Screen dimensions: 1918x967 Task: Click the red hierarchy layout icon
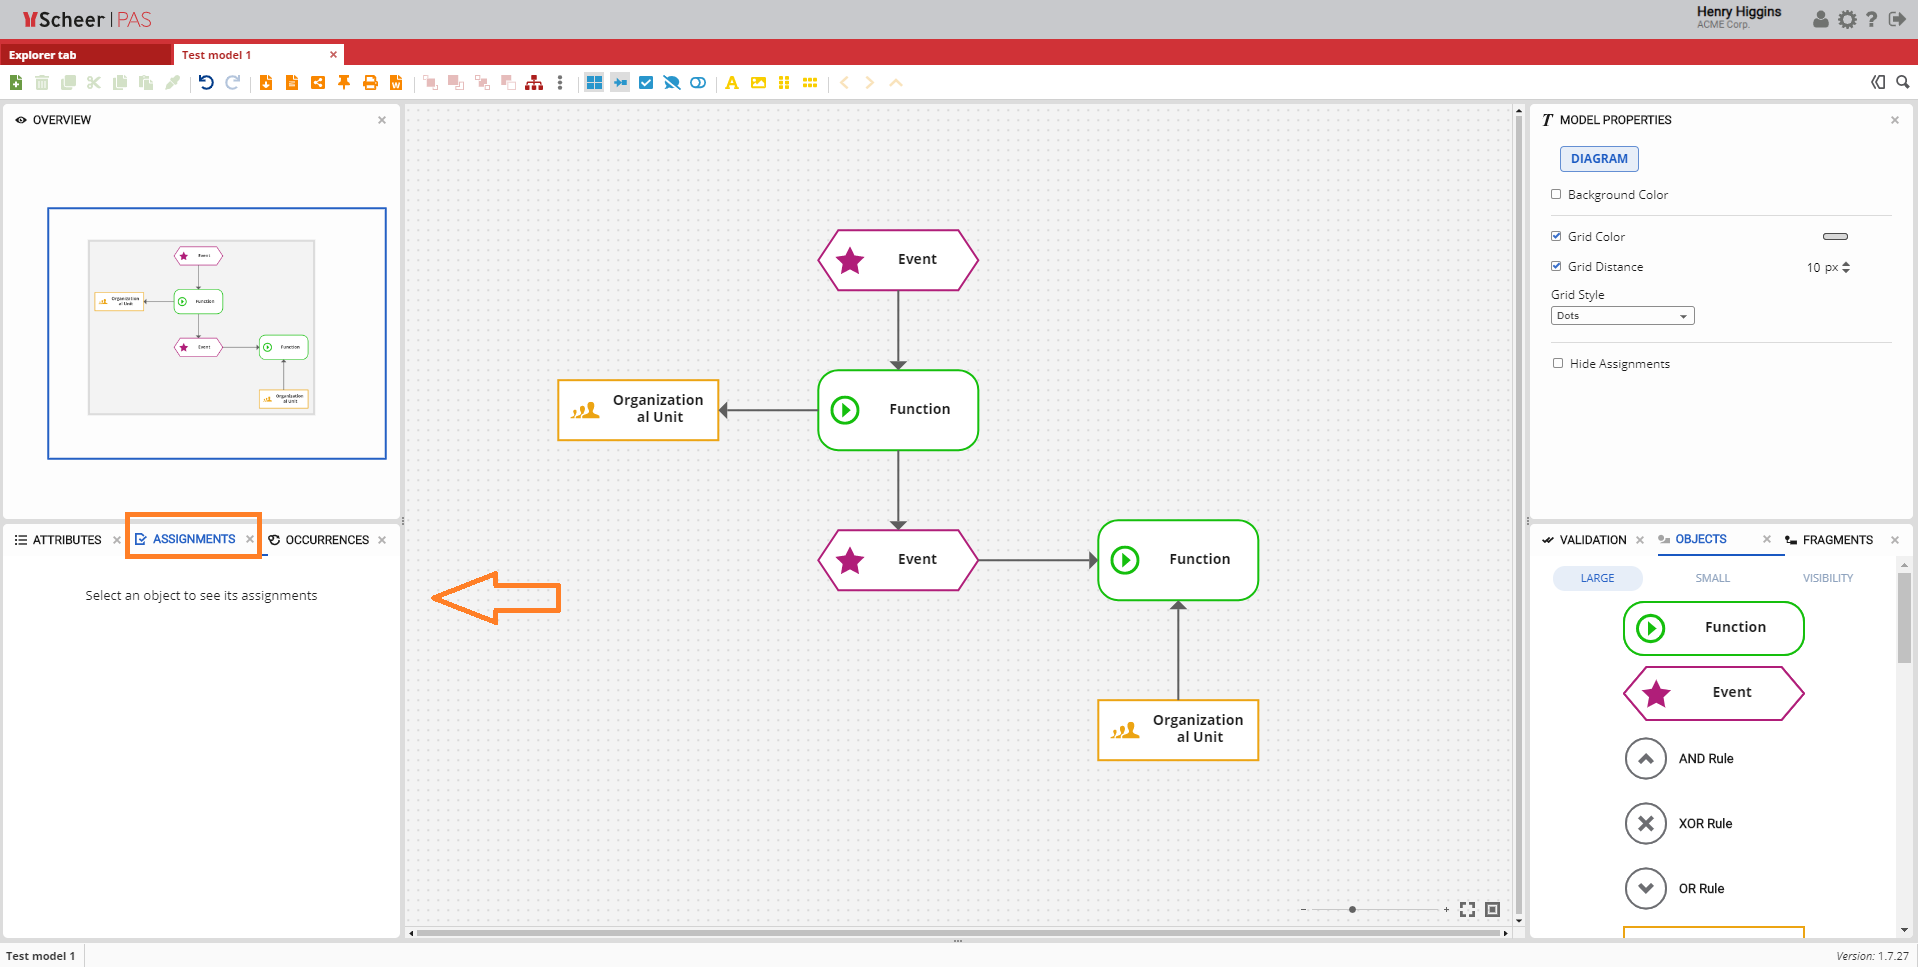click(534, 83)
